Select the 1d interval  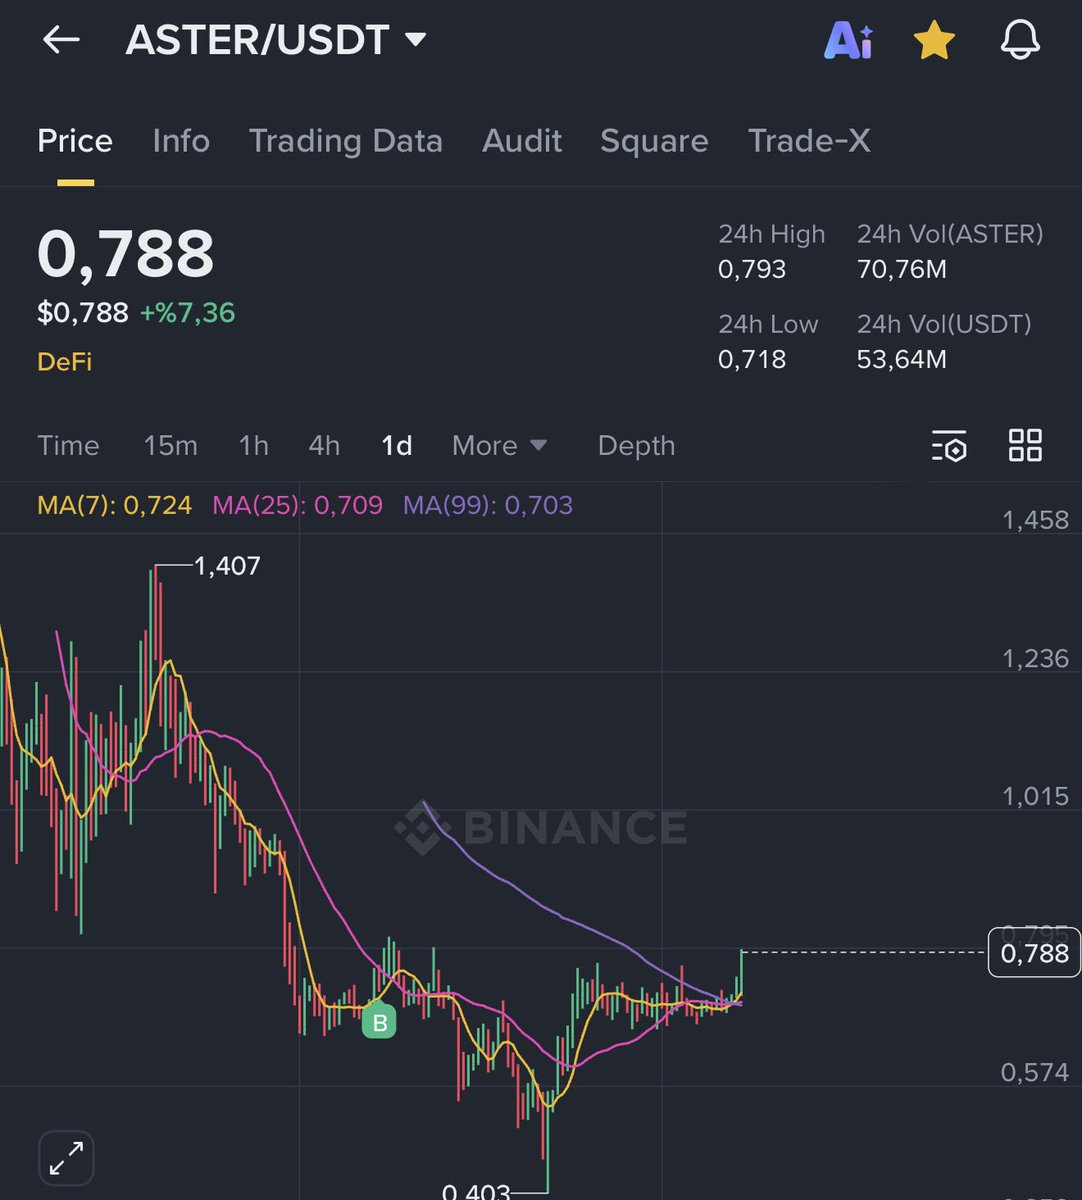397,445
